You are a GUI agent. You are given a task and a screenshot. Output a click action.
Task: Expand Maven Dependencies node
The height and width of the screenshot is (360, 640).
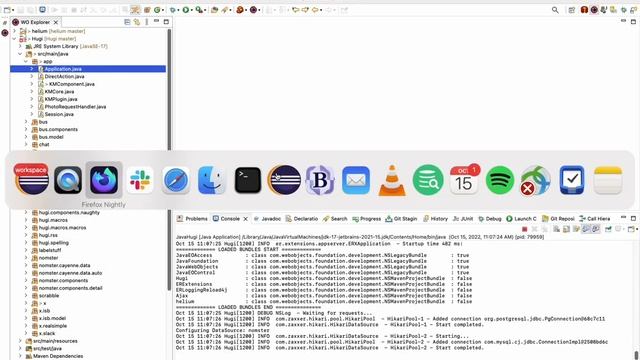point(20,356)
